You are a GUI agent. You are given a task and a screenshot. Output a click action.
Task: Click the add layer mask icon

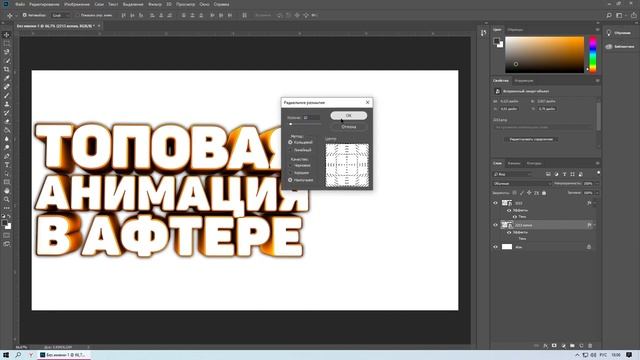click(554, 346)
